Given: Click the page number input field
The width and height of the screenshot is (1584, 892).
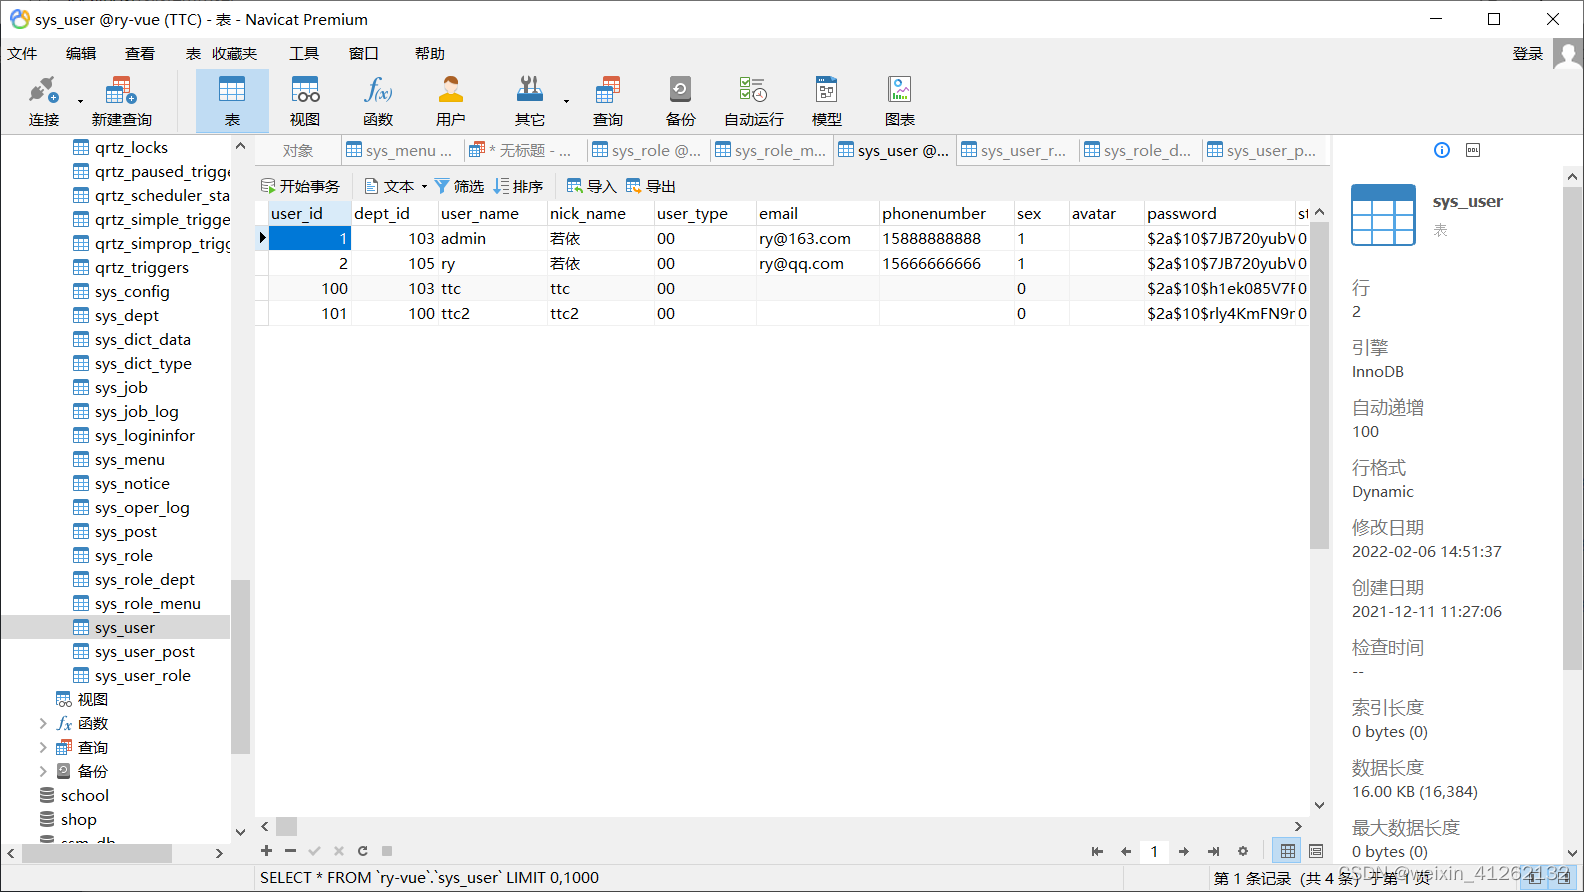Looking at the screenshot, I should pyautogui.click(x=1154, y=851).
